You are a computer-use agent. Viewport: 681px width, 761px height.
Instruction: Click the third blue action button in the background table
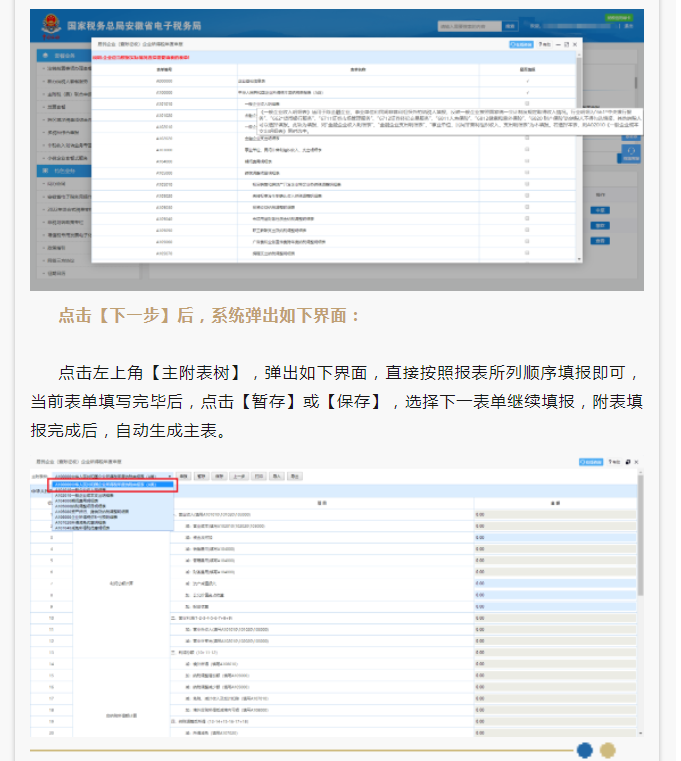pyautogui.click(x=600, y=241)
